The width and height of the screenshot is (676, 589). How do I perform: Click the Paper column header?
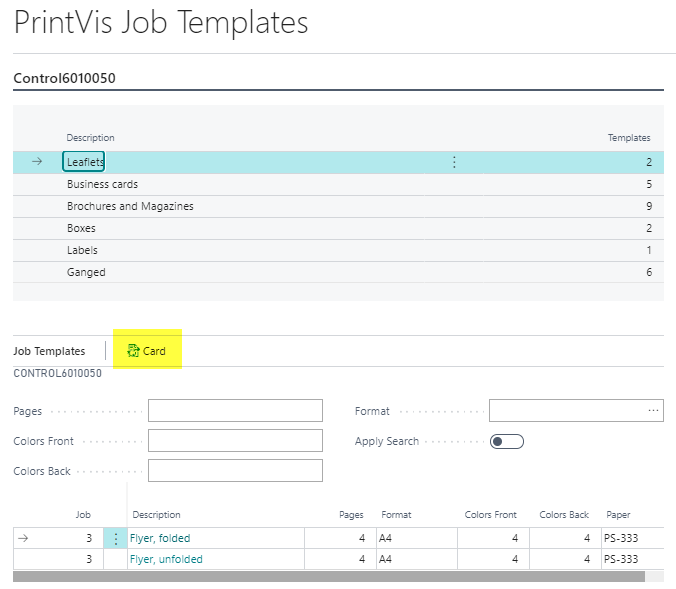pos(618,514)
